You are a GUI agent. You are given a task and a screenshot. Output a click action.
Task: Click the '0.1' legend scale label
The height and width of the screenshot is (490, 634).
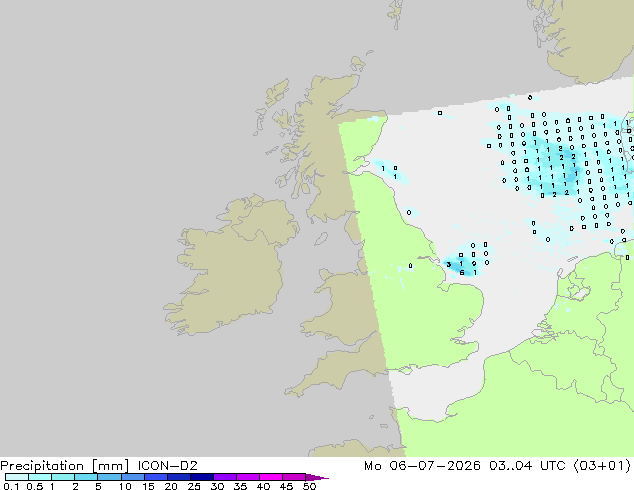coord(11,486)
